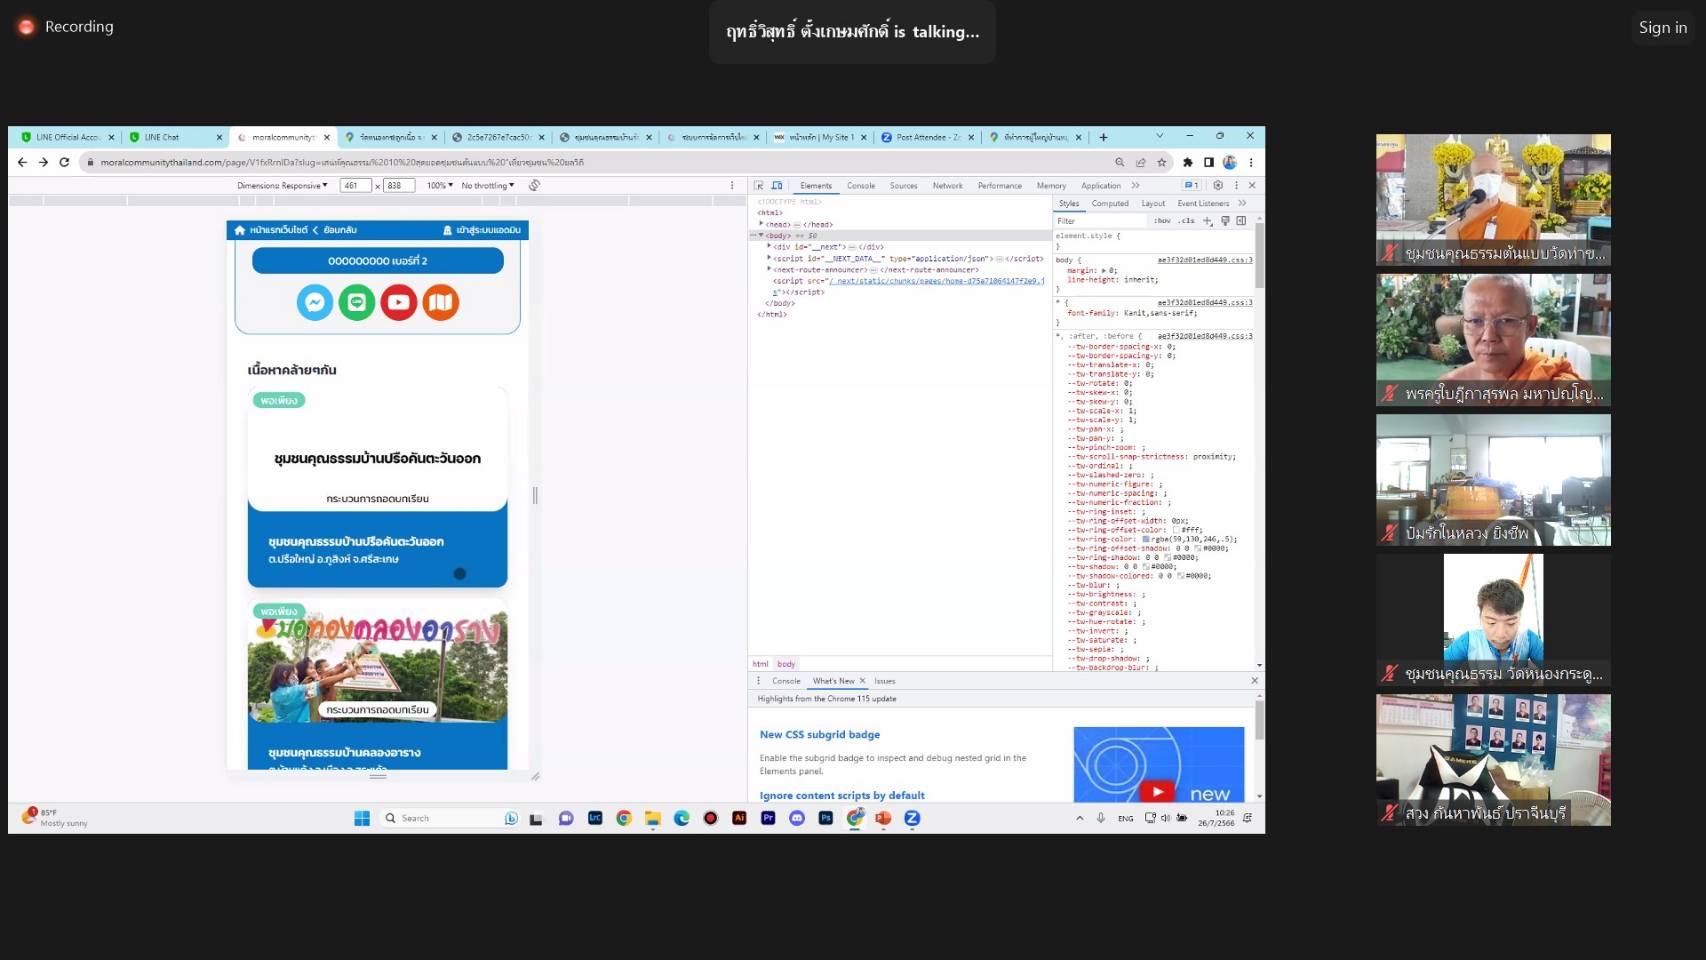1706x960 pixels.
Task: Click Sign in on the Zoom window
Action: 1662,28
